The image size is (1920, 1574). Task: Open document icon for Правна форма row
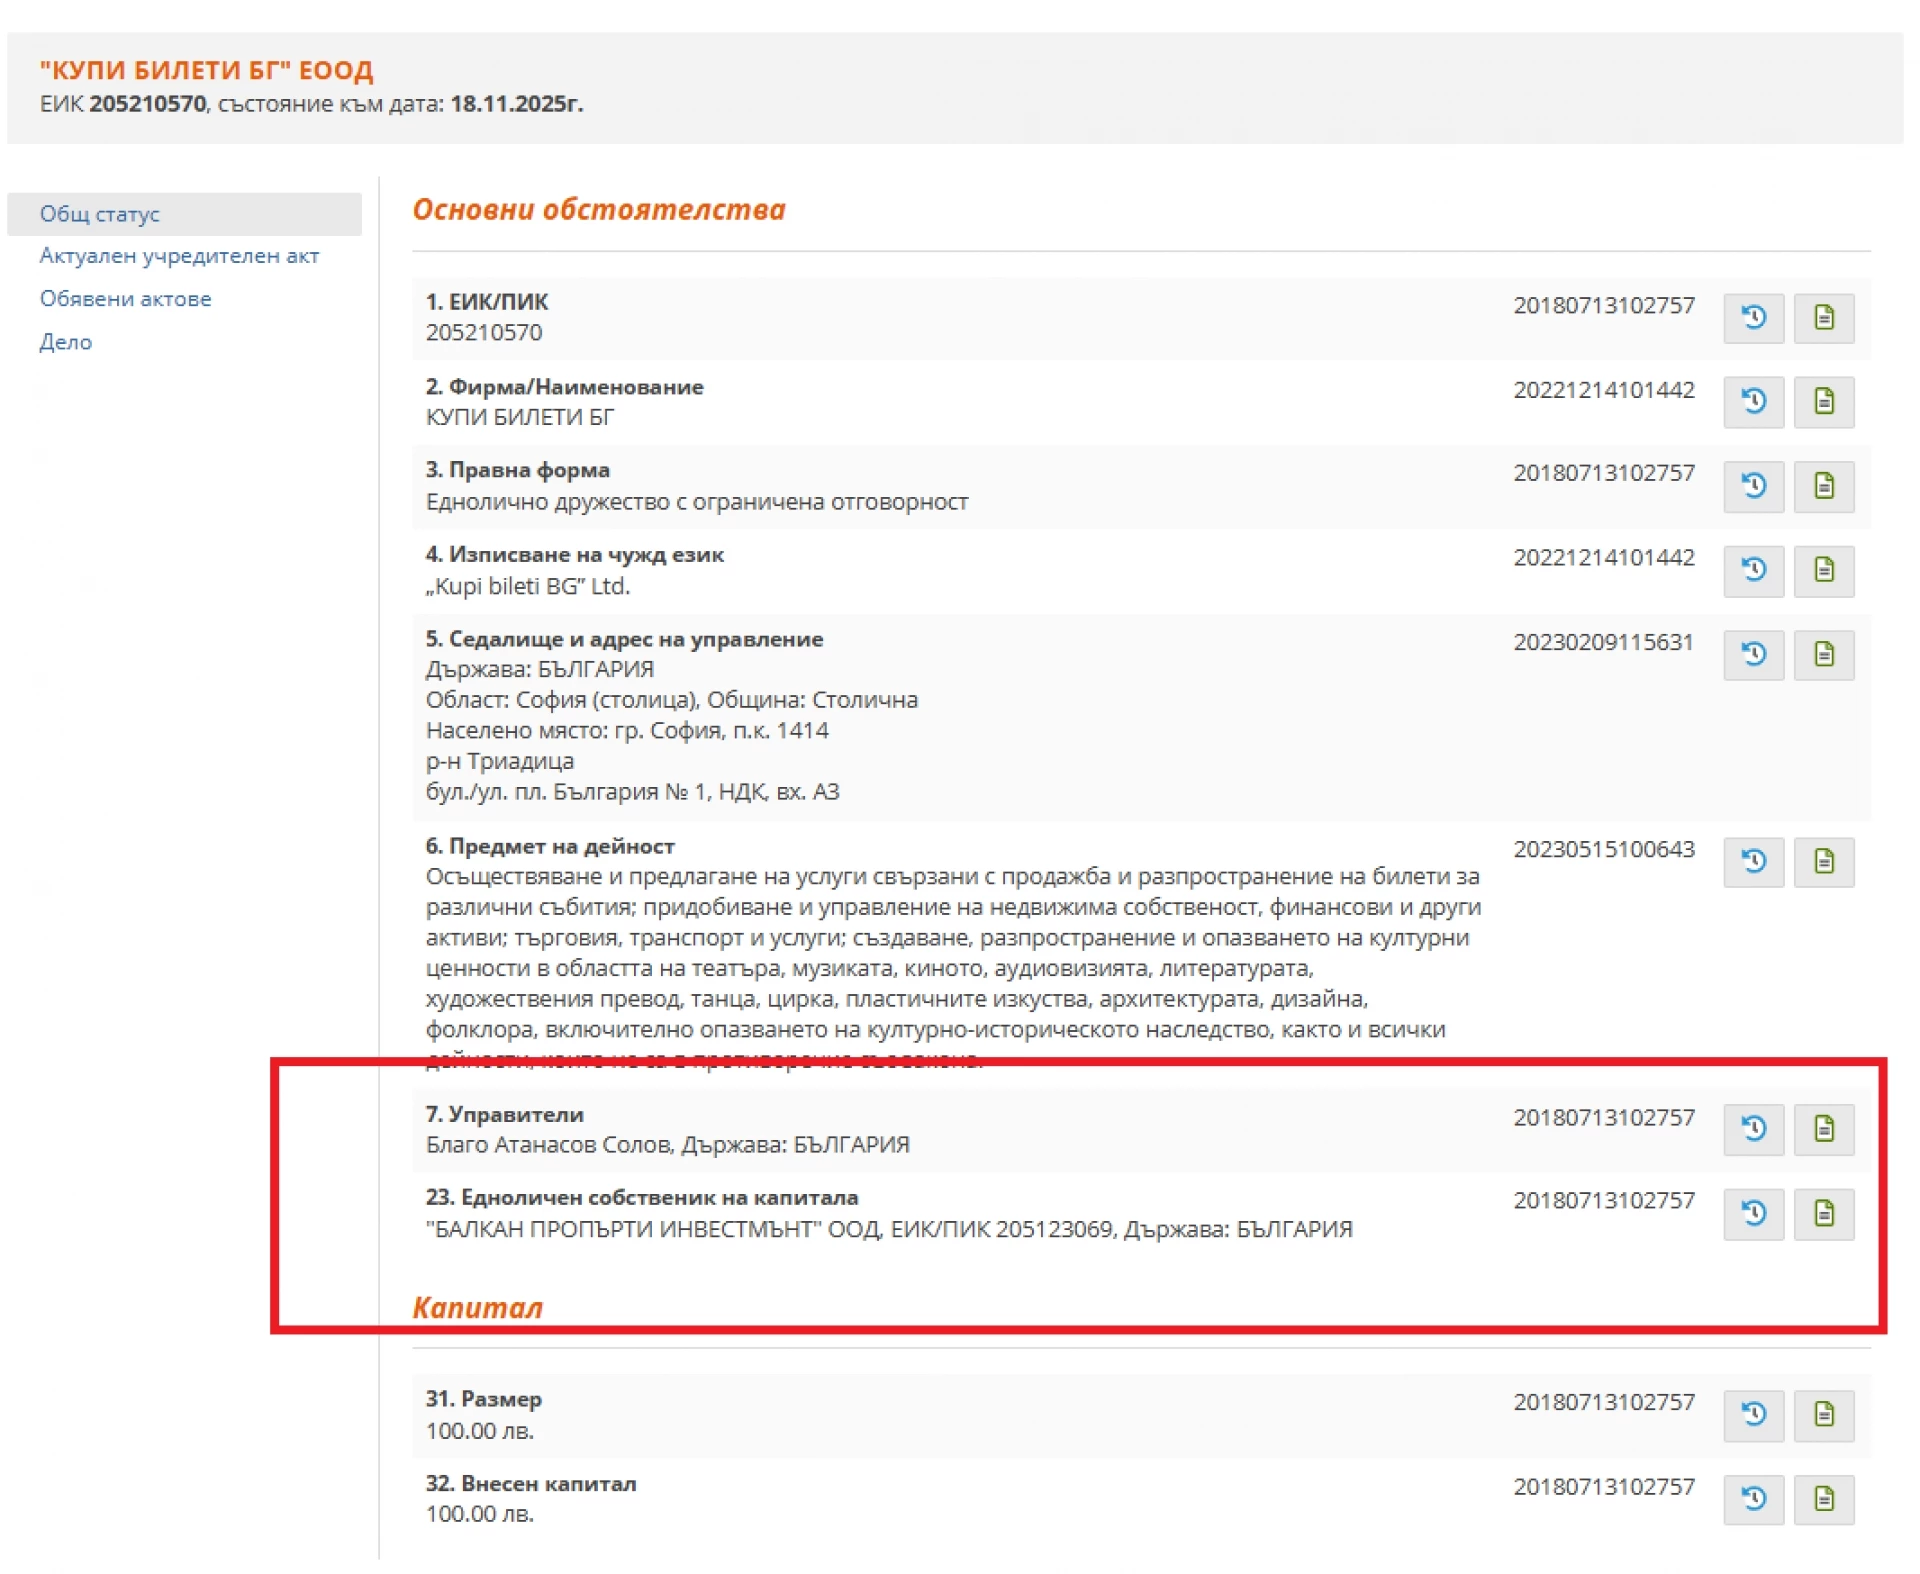tap(1823, 486)
